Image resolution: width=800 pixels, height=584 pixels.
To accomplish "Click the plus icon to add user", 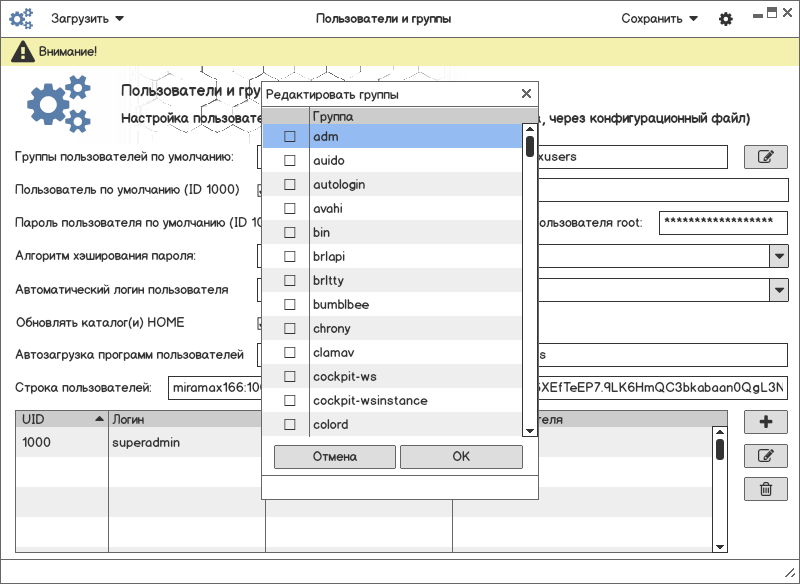I will [x=766, y=421].
